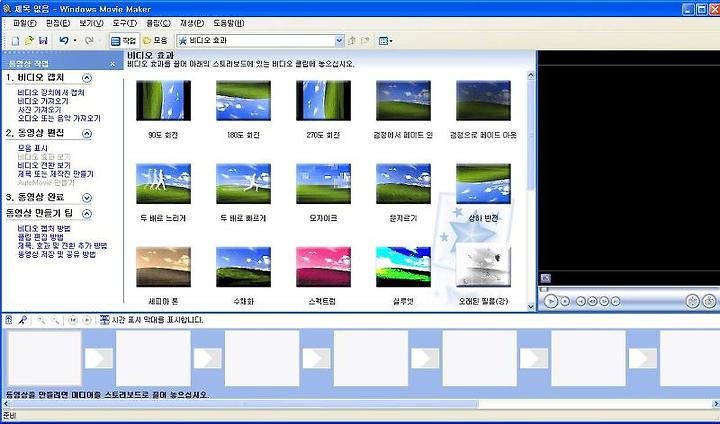Take a picture from the preview
This screenshot has width=720, height=424.
(x=709, y=301)
